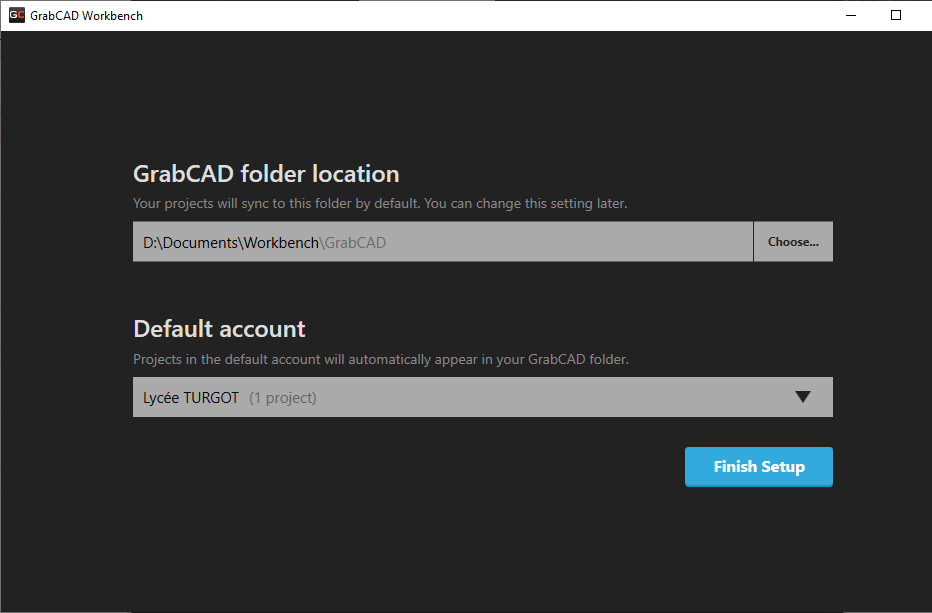Click the D:\Documents\Workbench path text

[231, 243]
